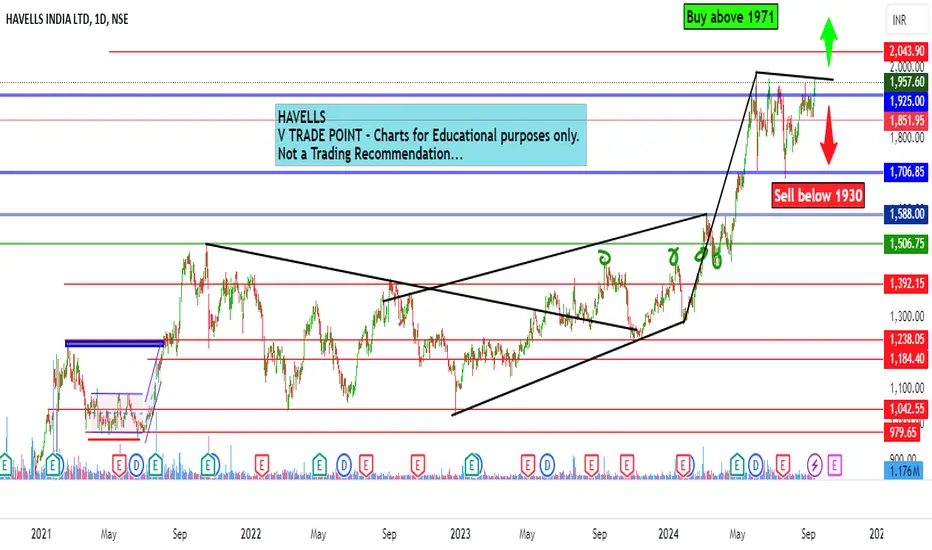Click the 1,238.05 red price label
The image size is (932, 550).
pyautogui.click(x=906, y=339)
